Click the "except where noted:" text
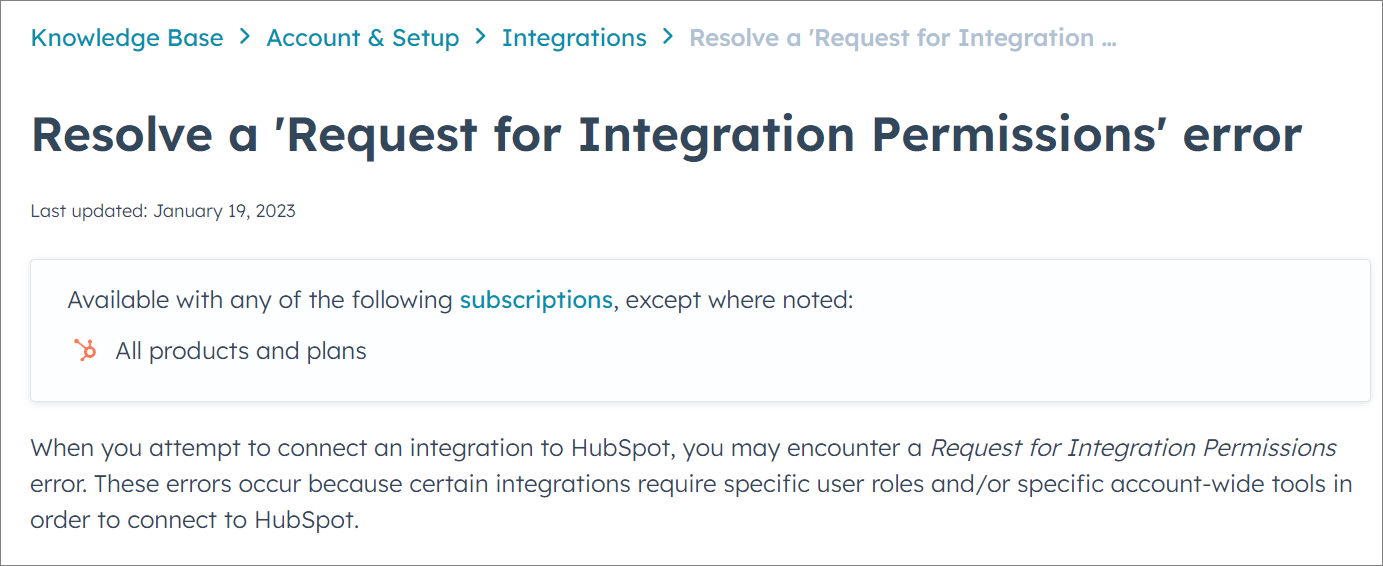1383x566 pixels. tap(739, 300)
